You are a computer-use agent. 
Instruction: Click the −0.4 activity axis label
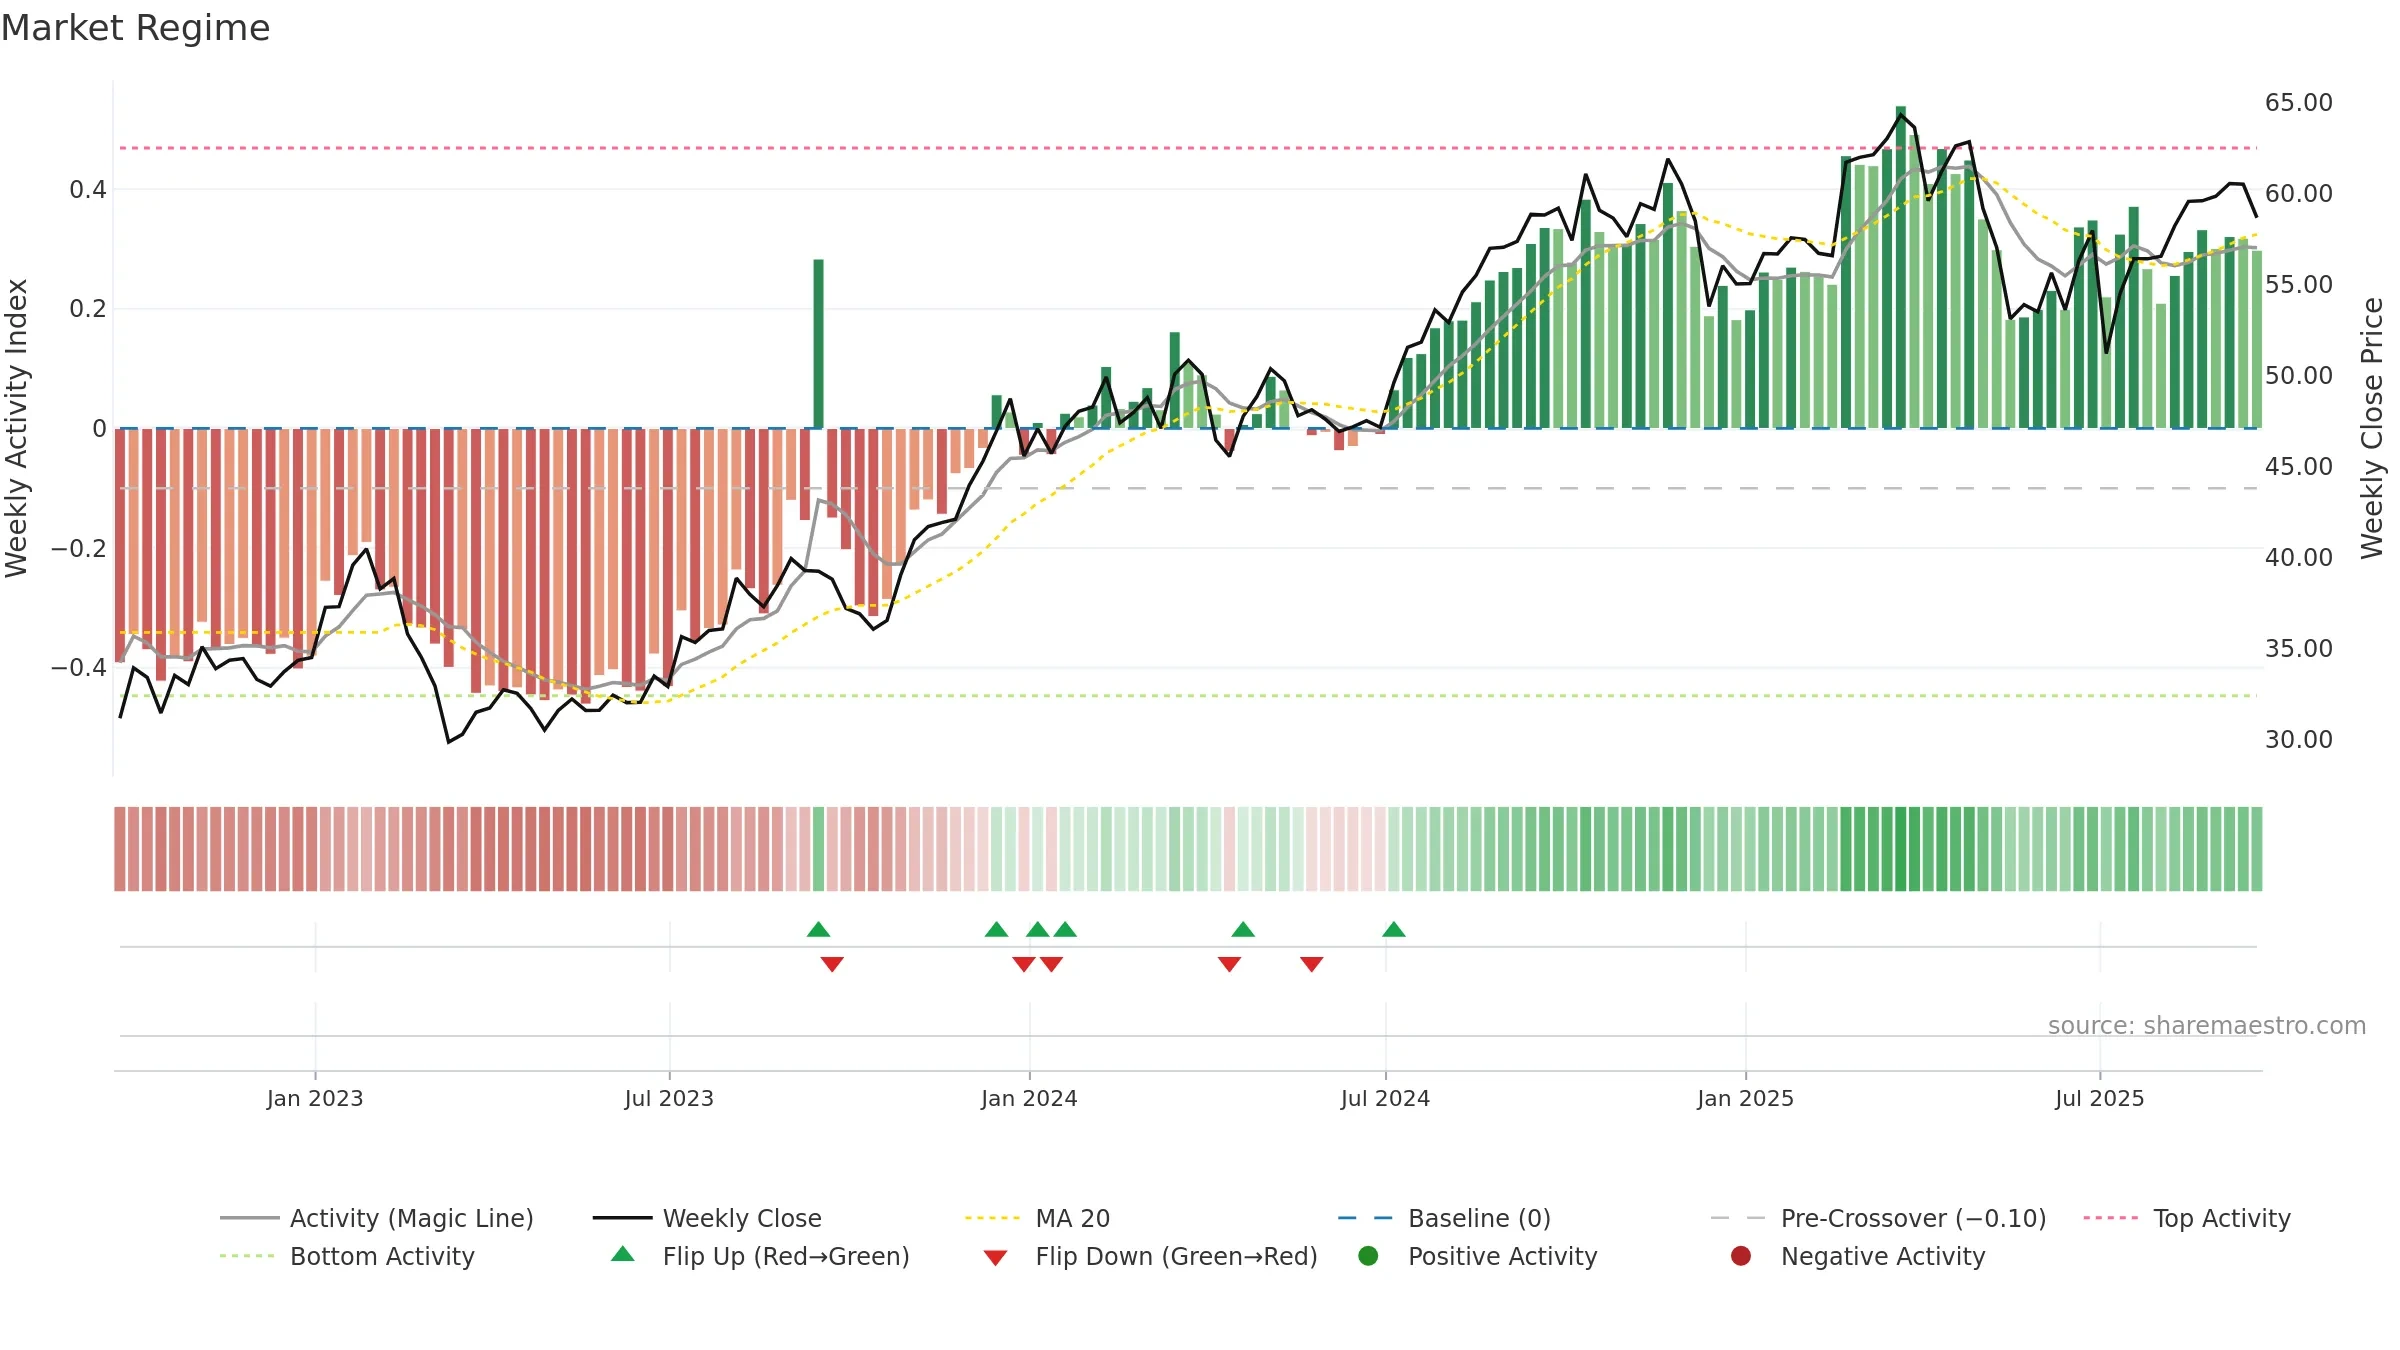pos(78,668)
